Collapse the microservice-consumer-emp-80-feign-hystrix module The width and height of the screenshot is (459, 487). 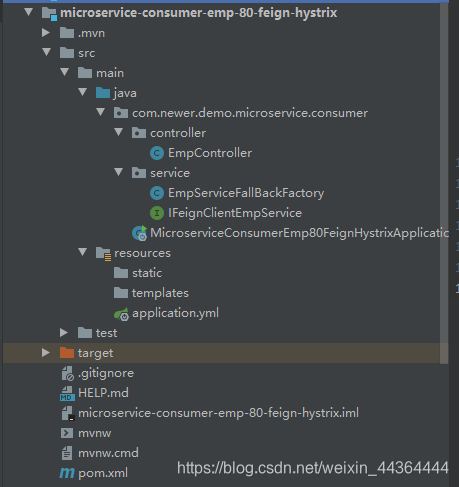[29, 13]
